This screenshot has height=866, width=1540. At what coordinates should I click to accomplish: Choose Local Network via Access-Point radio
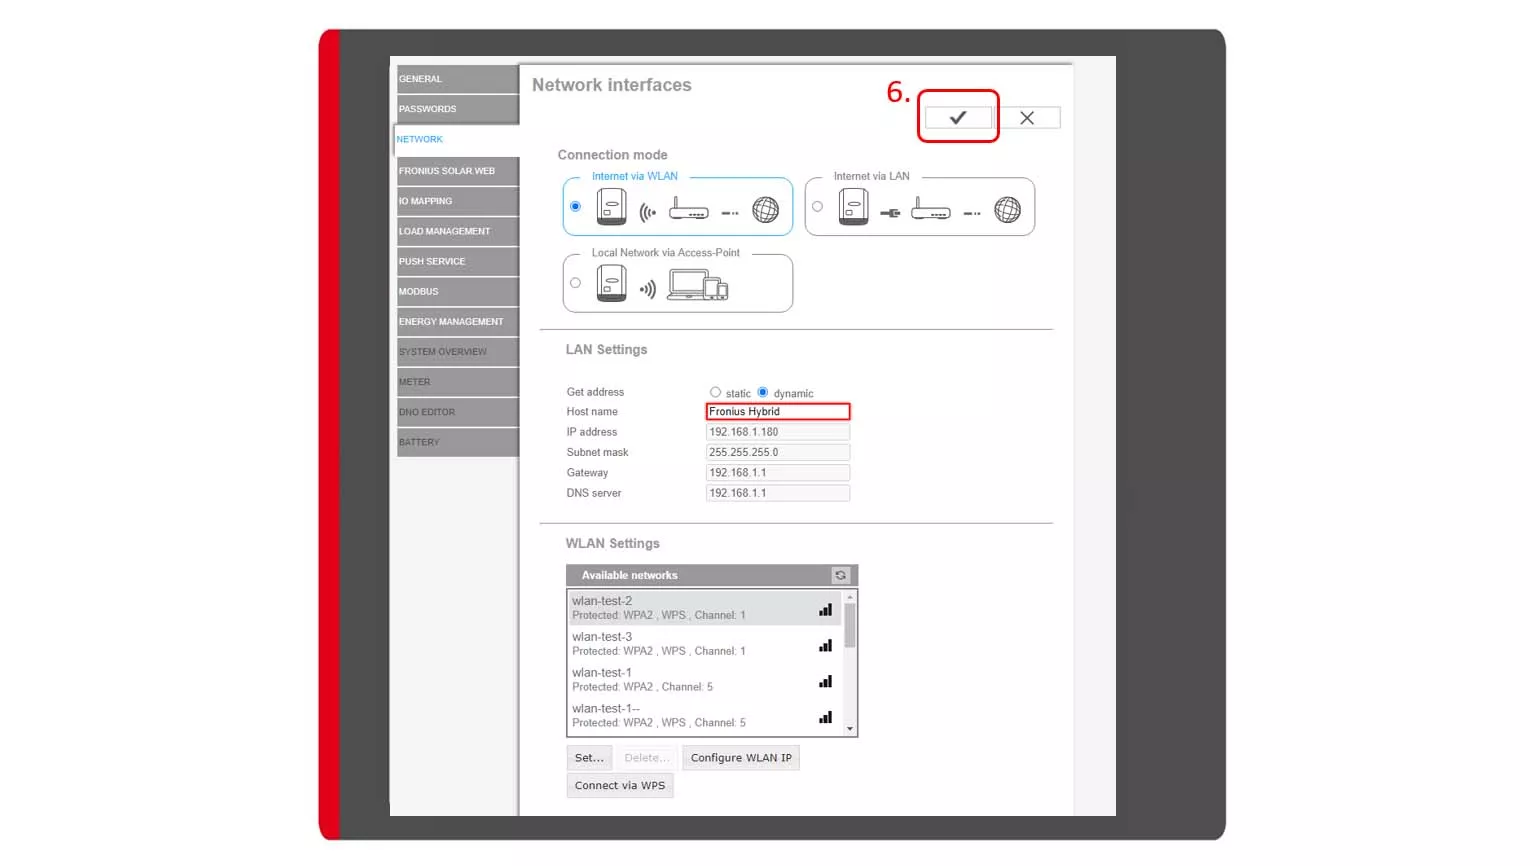(x=575, y=283)
